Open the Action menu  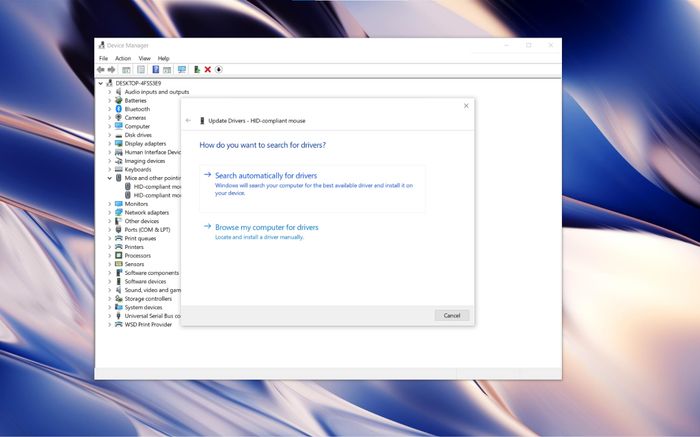123,58
